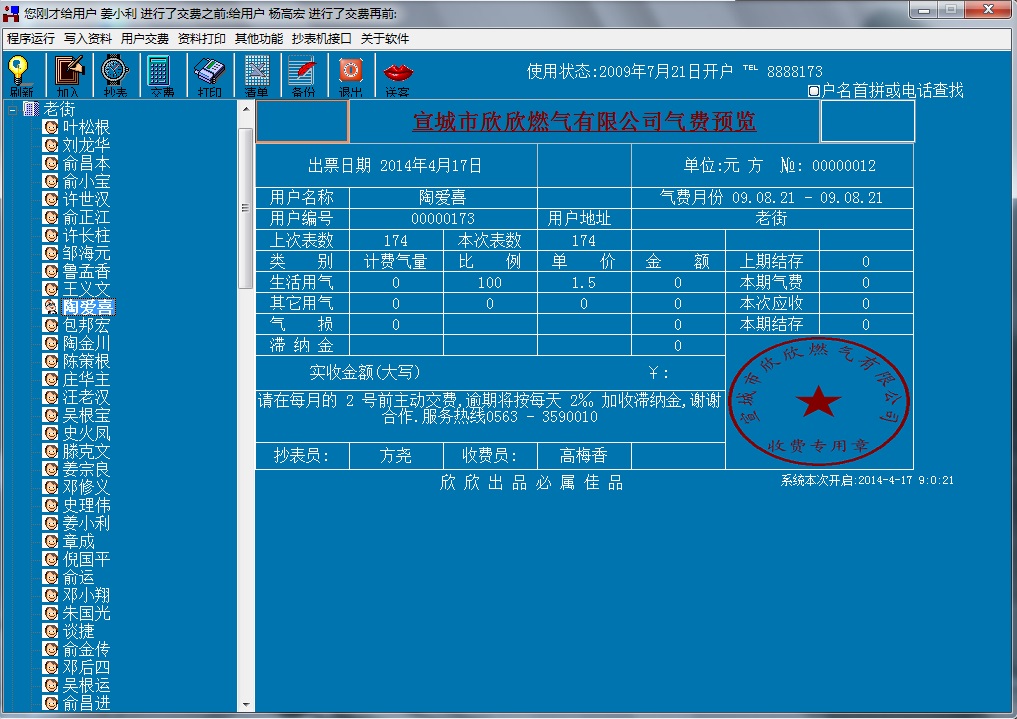Screen dimensions: 1017x719
Task: Click the 打印 printer icon
Action: click(x=209, y=74)
